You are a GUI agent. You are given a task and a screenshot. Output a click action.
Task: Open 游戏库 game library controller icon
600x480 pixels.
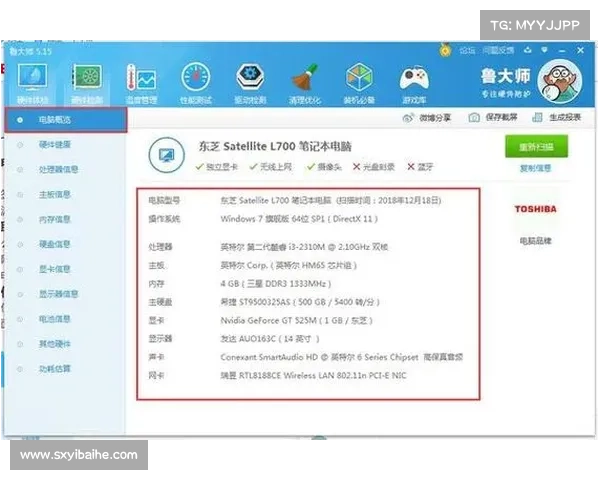(x=412, y=81)
